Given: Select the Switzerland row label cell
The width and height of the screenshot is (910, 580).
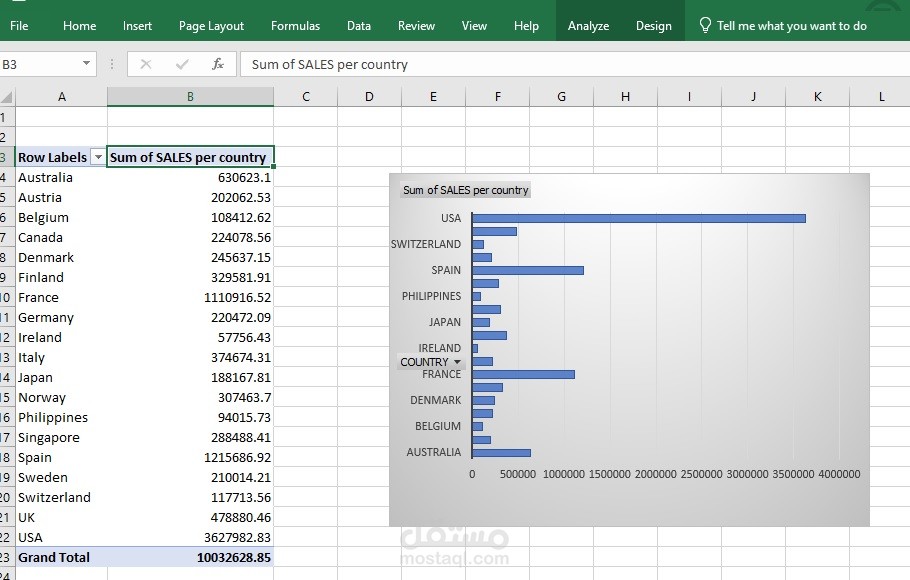Looking at the screenshot, I should pyautogui.click(x=61, y=498).
